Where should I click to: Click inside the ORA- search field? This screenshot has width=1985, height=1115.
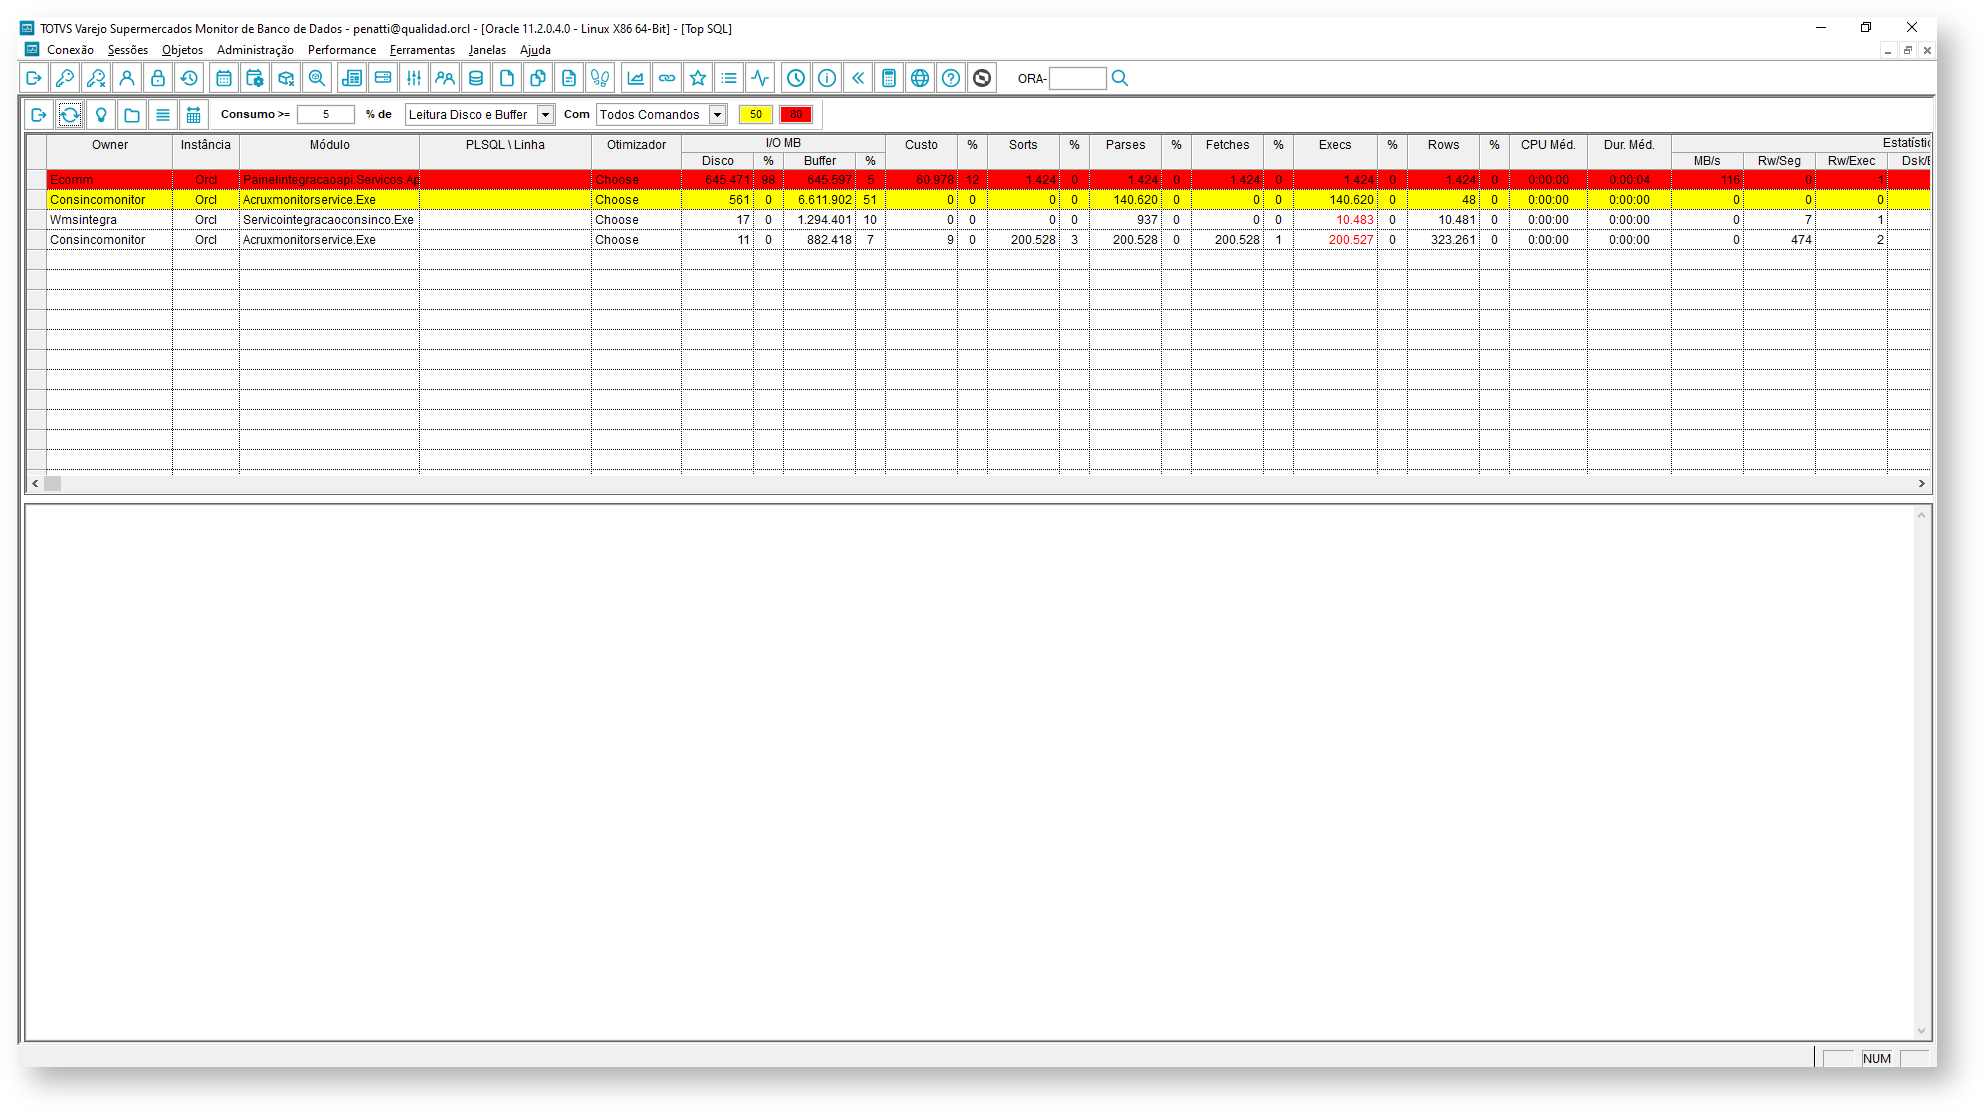pyautogui.click(x=1078, y=78)
